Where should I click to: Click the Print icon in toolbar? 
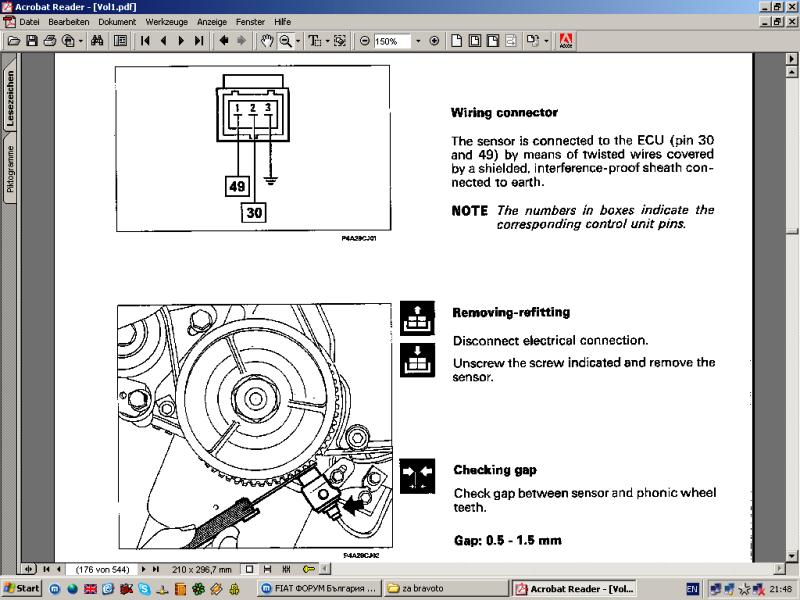[x=49, y=41]
